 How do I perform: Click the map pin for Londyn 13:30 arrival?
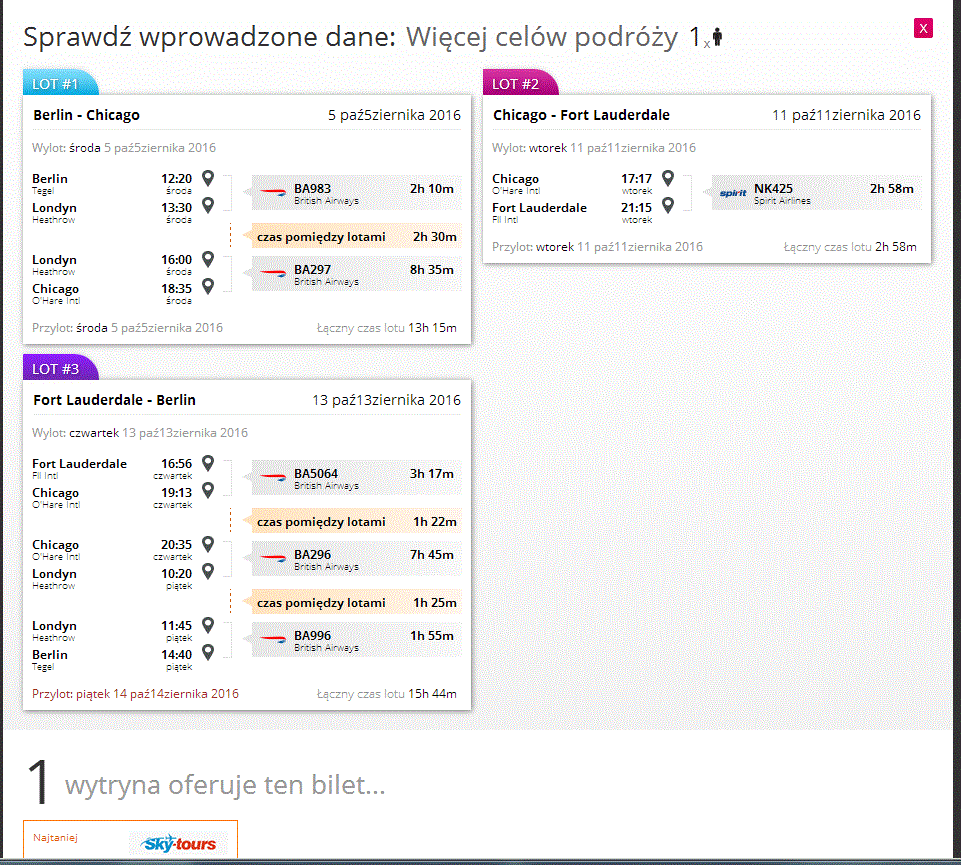coord(208,205)
